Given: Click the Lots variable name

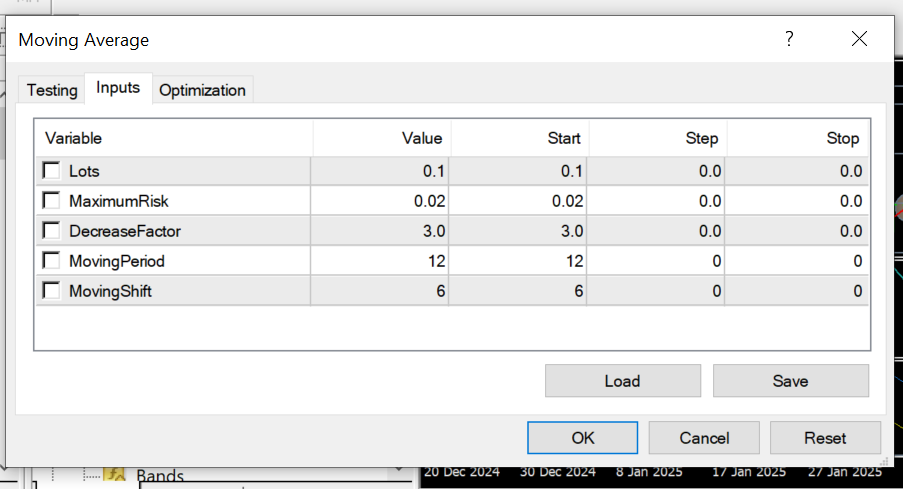Looking at the screenshot, I should tap(84, 171).
